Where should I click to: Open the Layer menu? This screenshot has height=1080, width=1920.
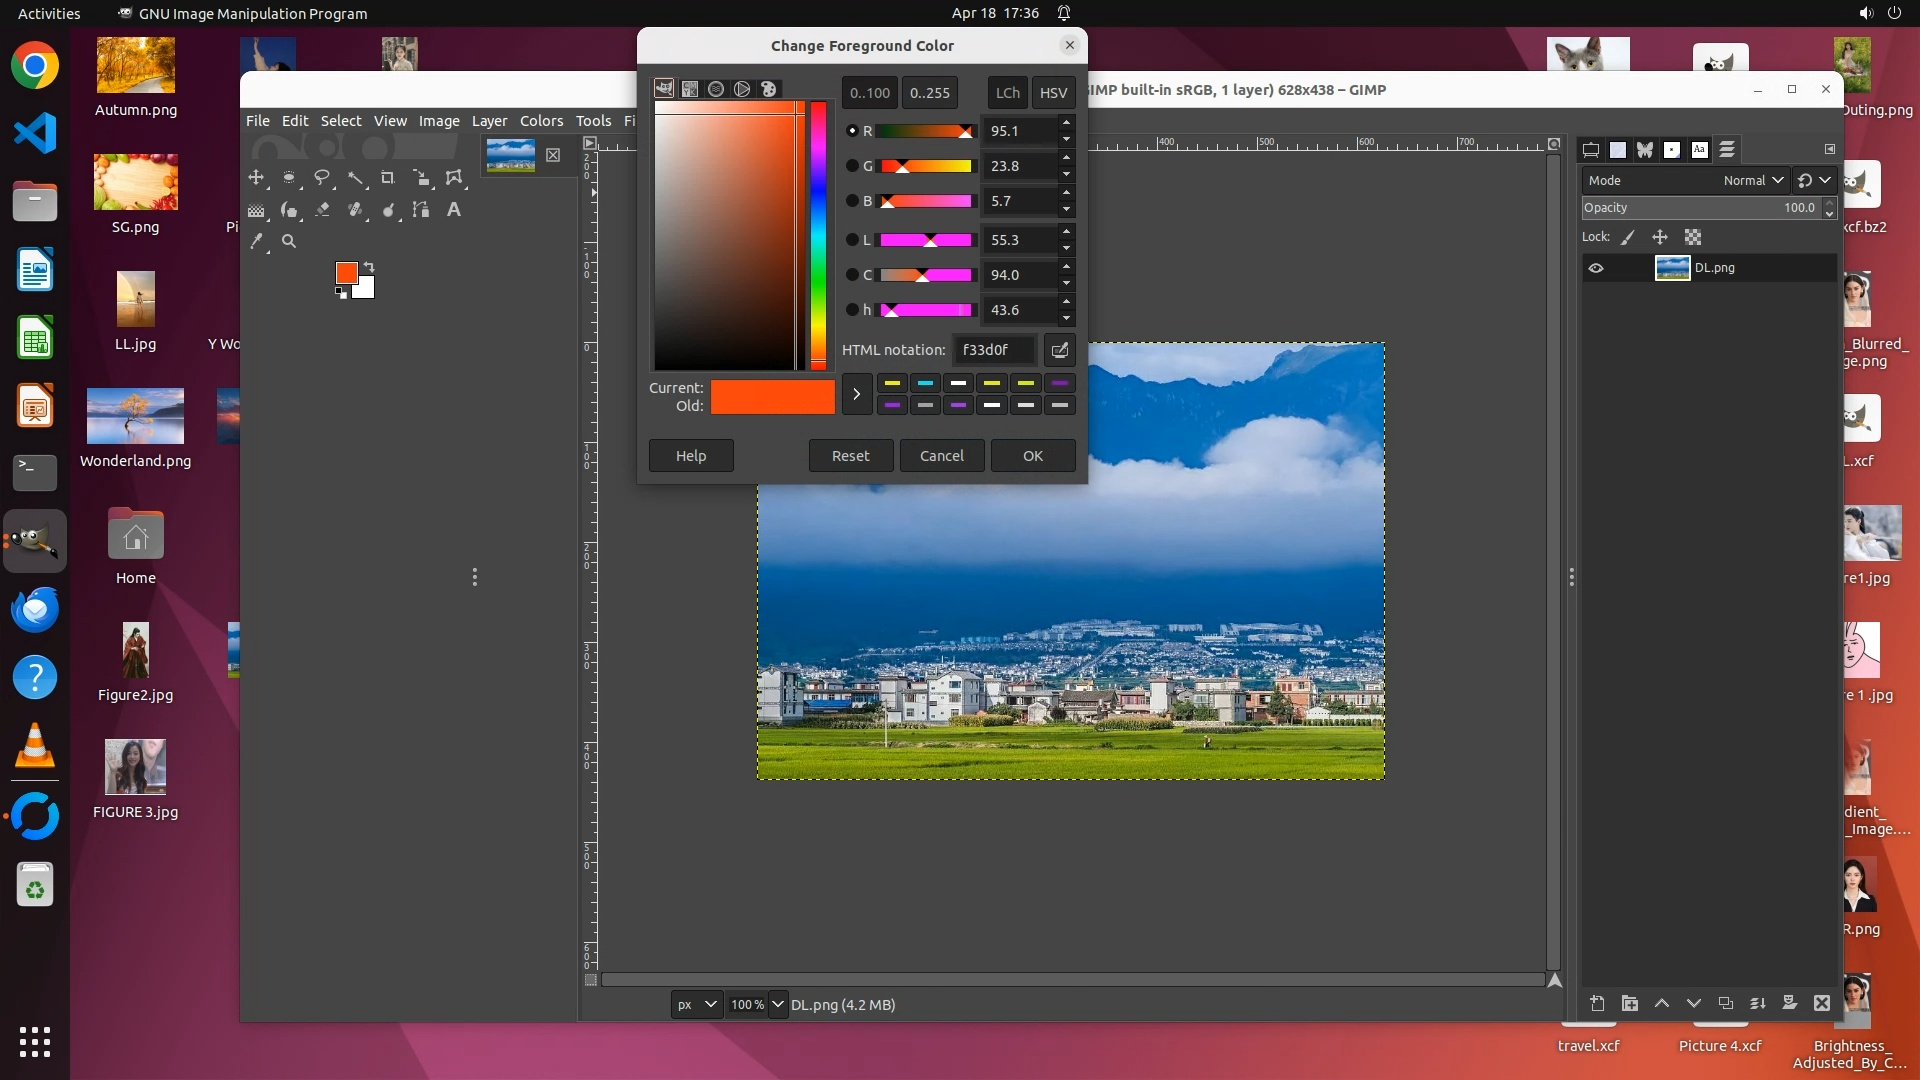489,121
